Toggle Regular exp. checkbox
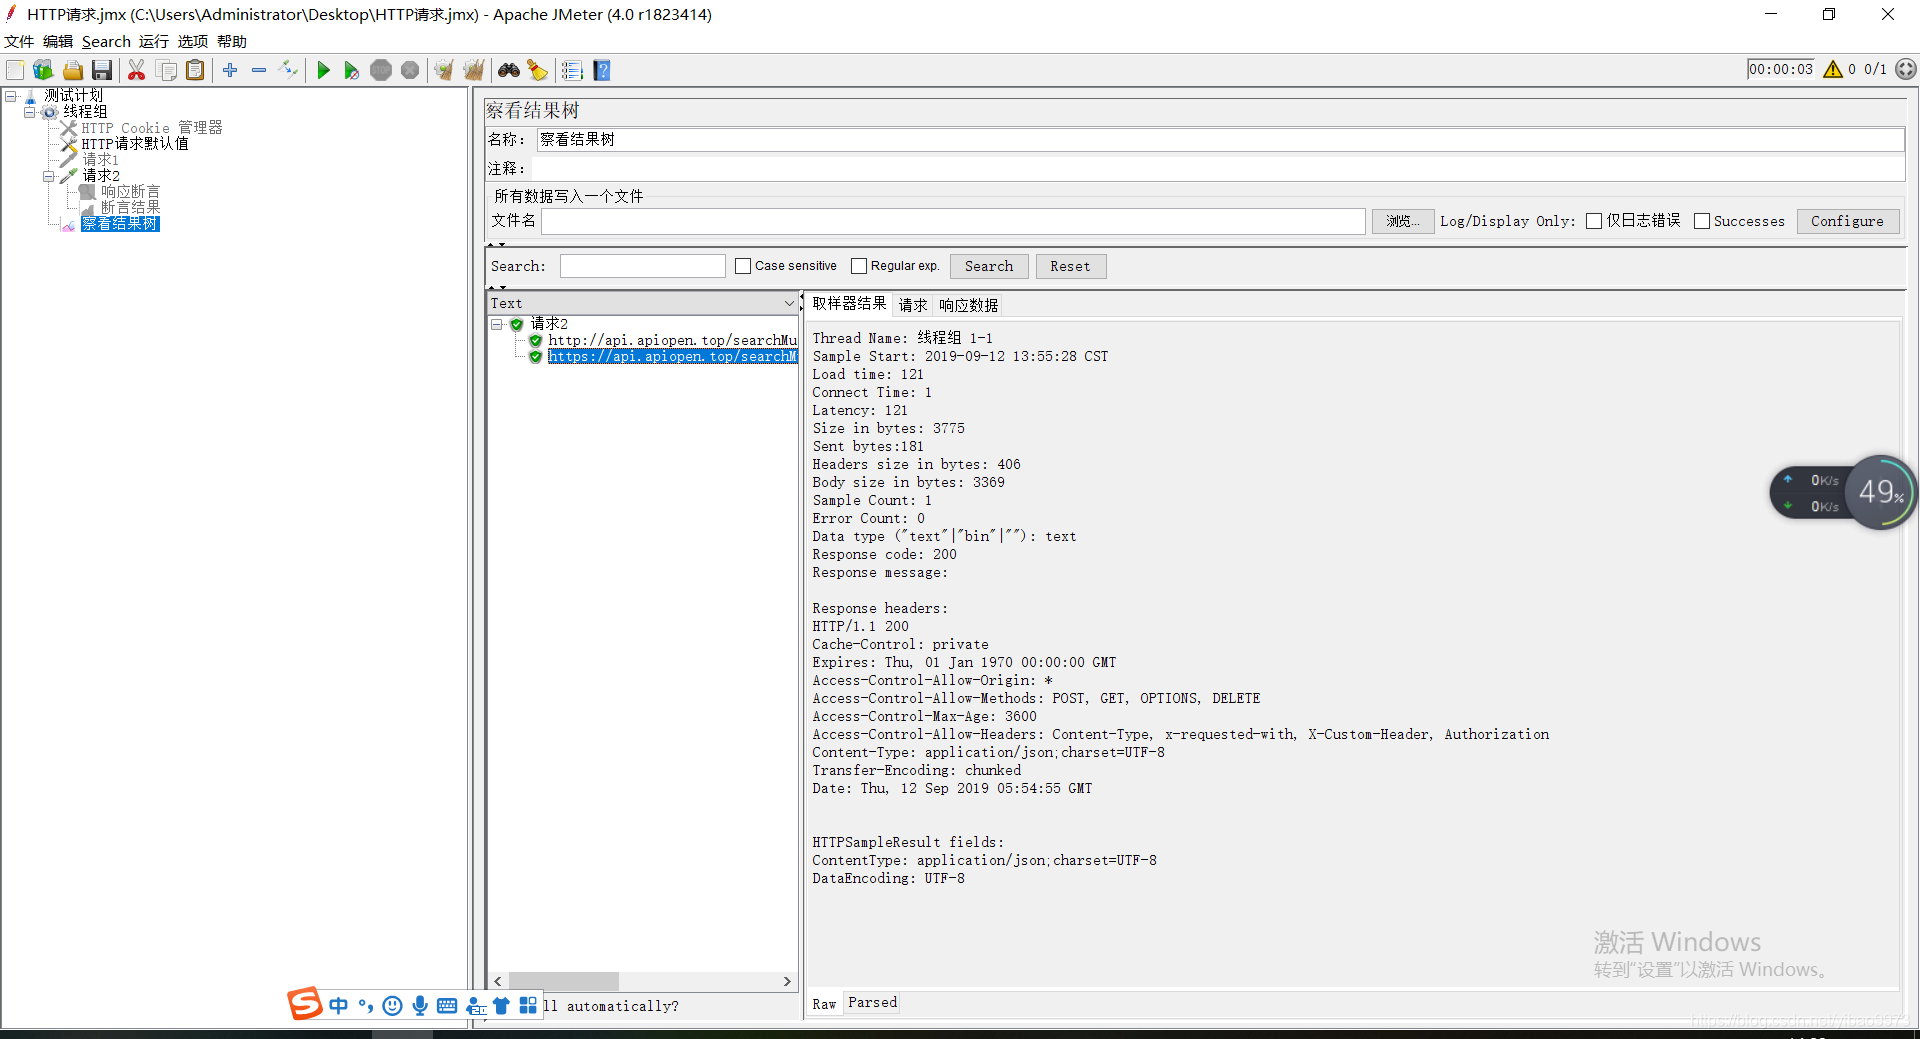The width and height of the screenshot is (1920, 1039). 858,266
